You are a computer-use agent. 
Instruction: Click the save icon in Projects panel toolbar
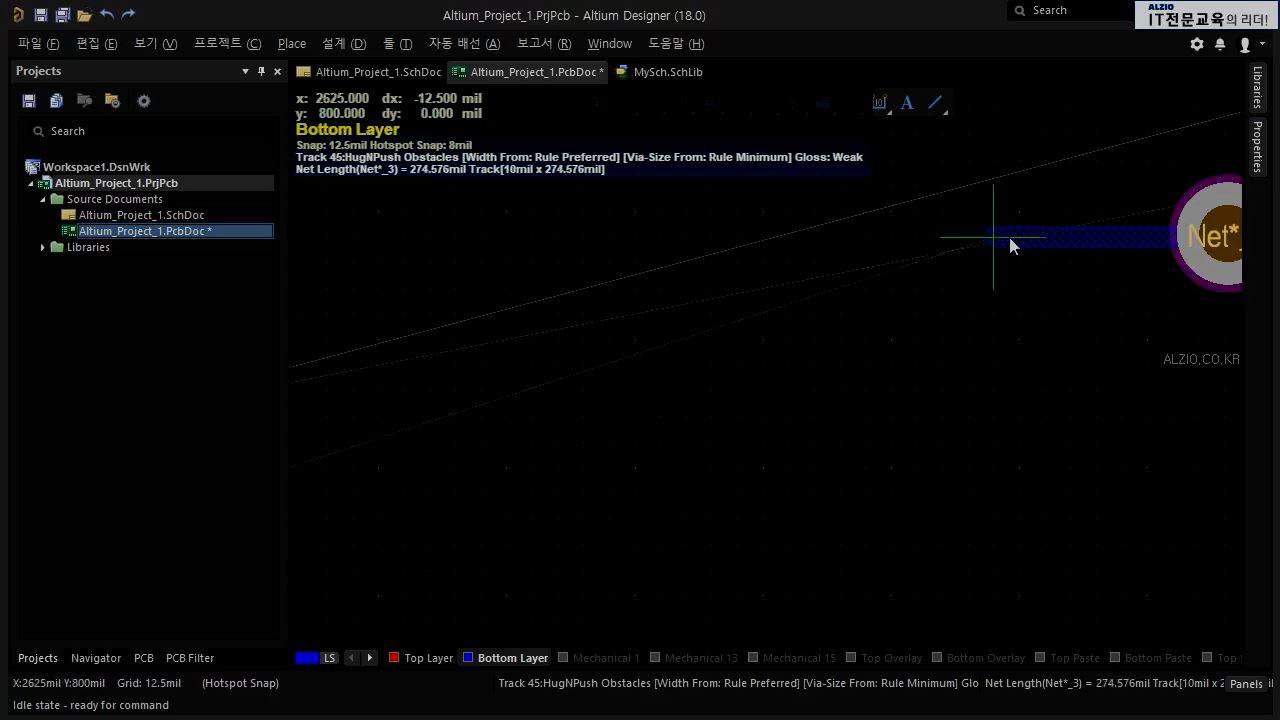point(29,101)
